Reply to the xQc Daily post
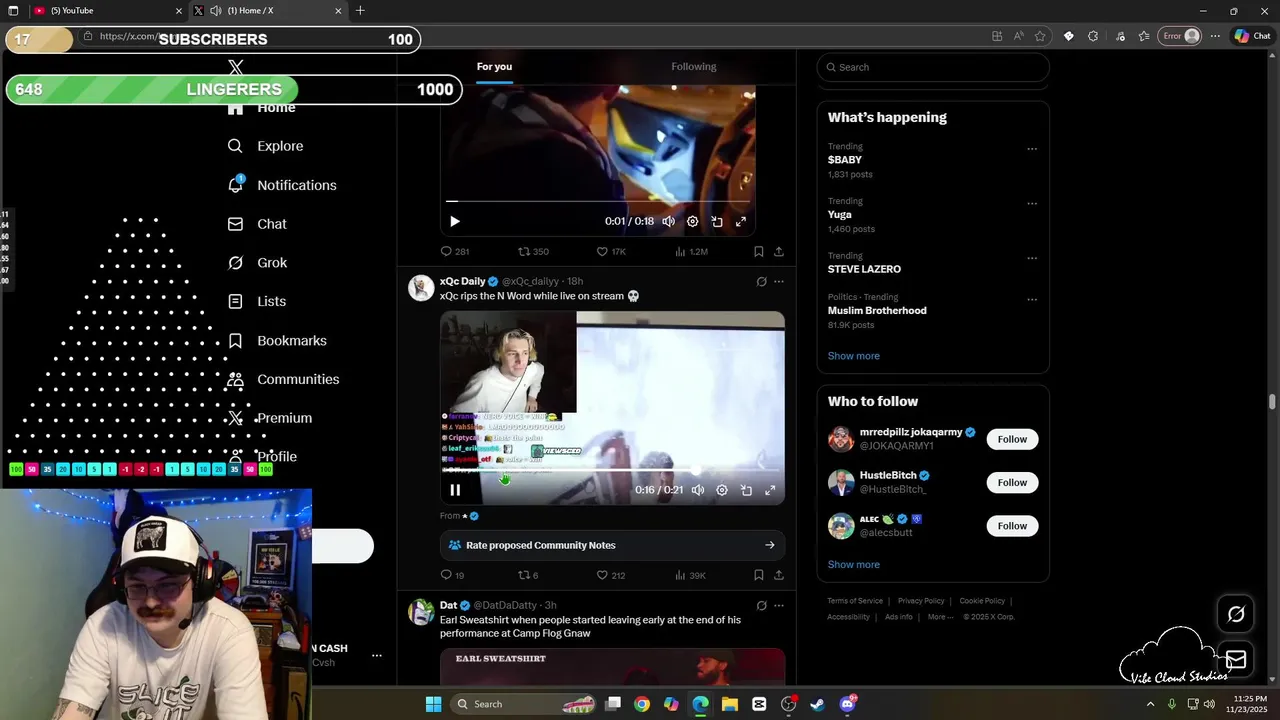 pos(453,575)
